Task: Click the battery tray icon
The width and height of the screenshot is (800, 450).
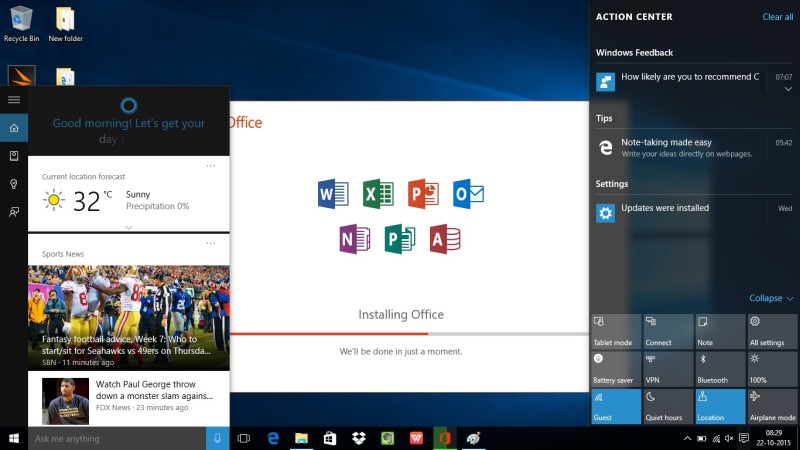Action: coord(702,438)
